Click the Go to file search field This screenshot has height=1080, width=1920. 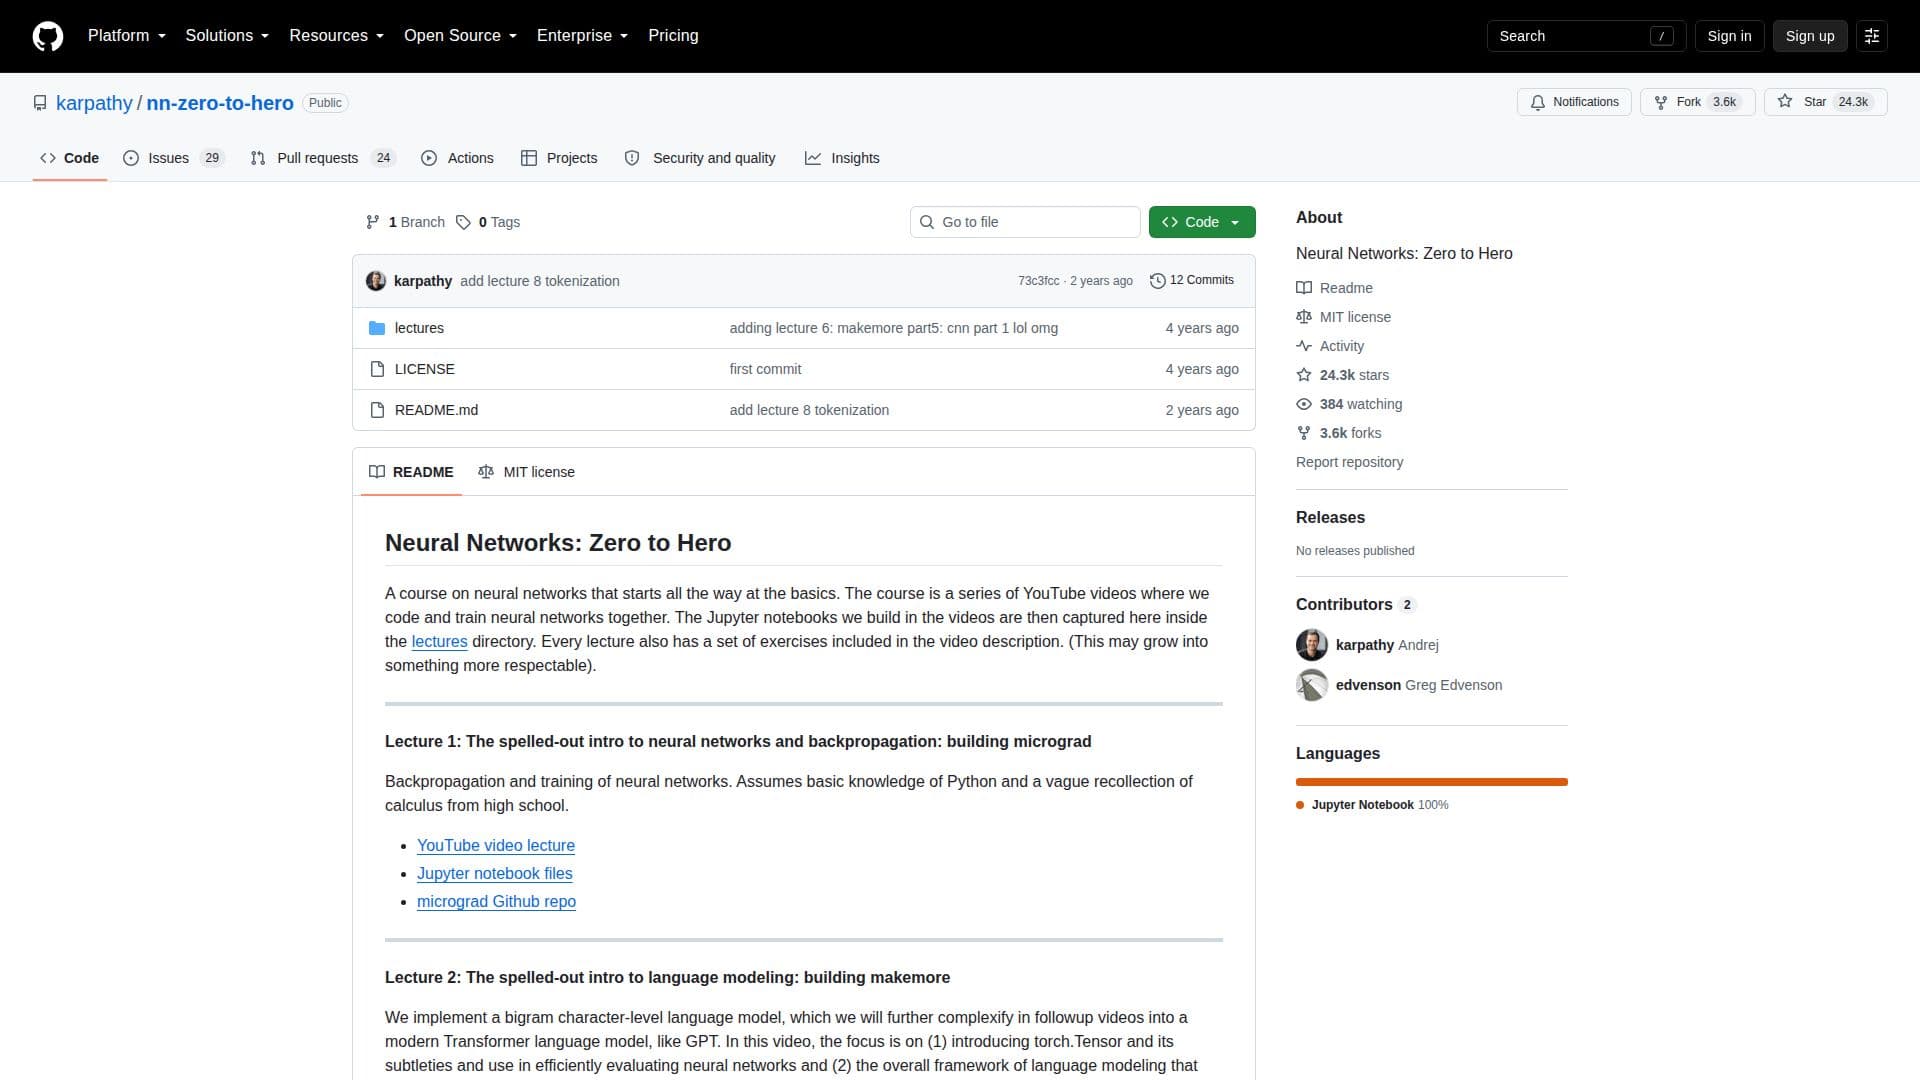(1025, 222)
